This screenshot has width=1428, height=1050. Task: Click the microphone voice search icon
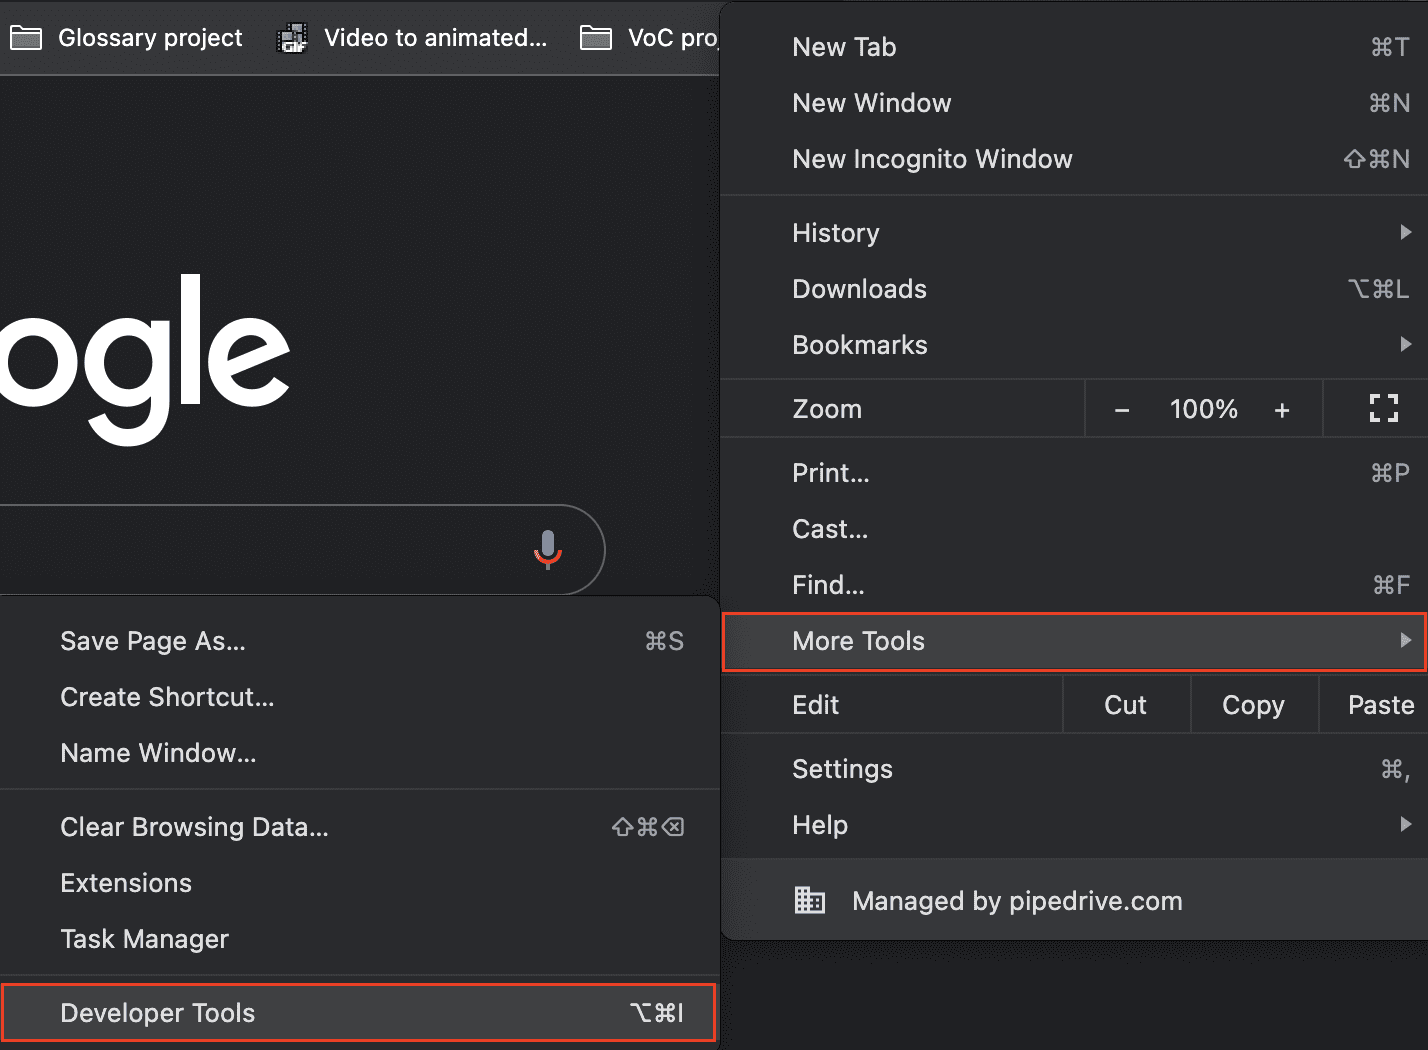tap(547, 549)
